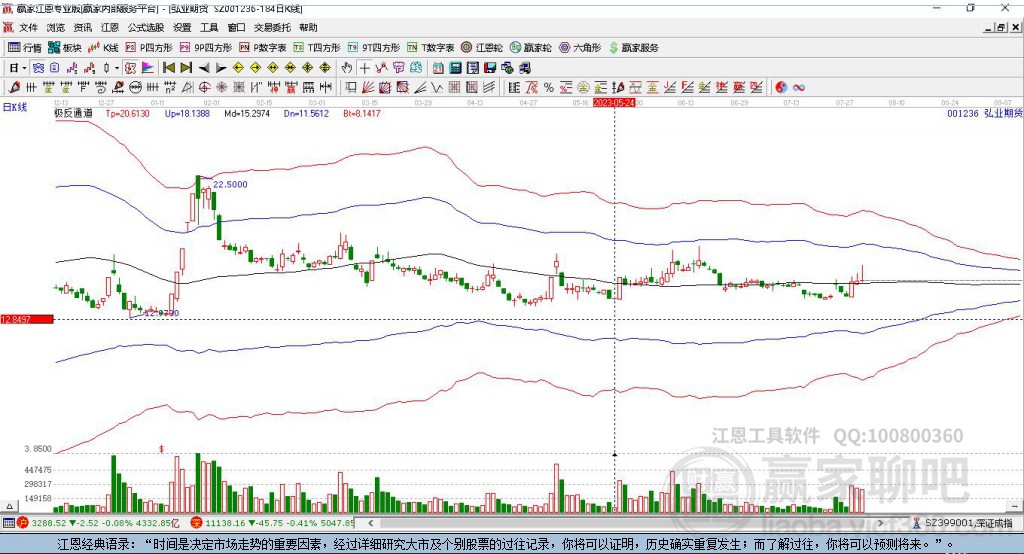Open 赢家服务 with the dollar icon

pyautogui.click(x=633, y=48)
